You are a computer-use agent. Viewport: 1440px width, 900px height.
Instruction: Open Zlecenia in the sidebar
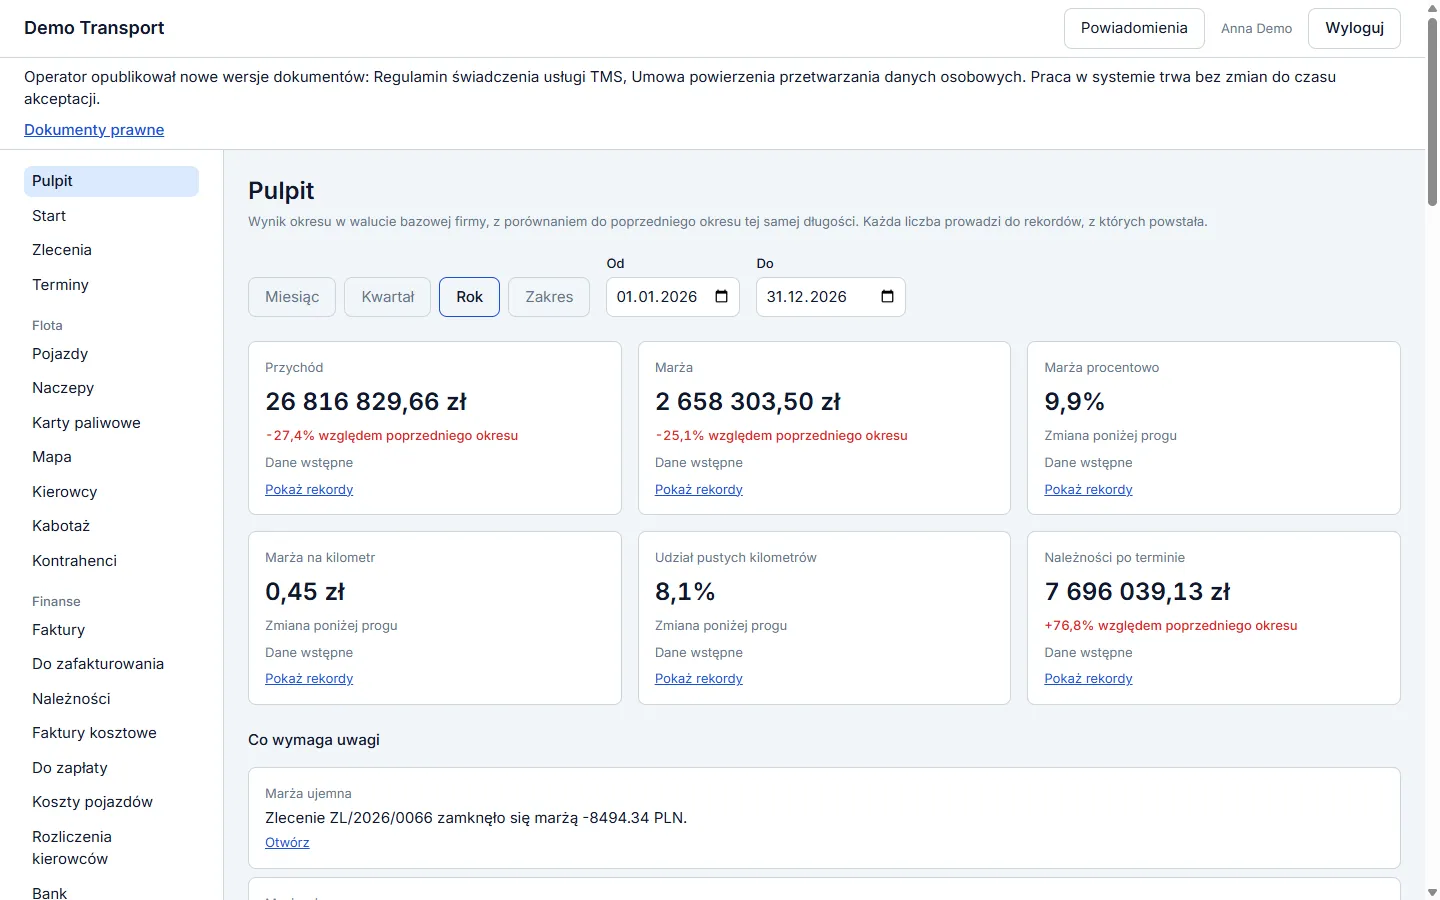tap(111, 250)
